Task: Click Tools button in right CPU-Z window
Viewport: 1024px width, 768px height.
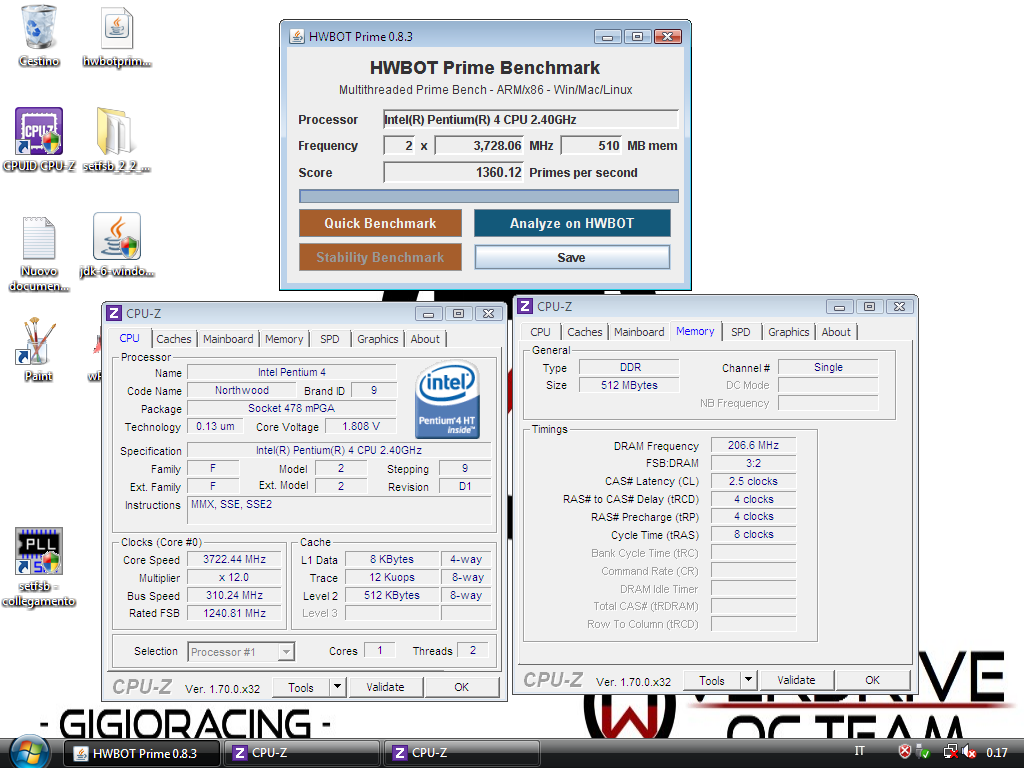Action: point(712,680)
